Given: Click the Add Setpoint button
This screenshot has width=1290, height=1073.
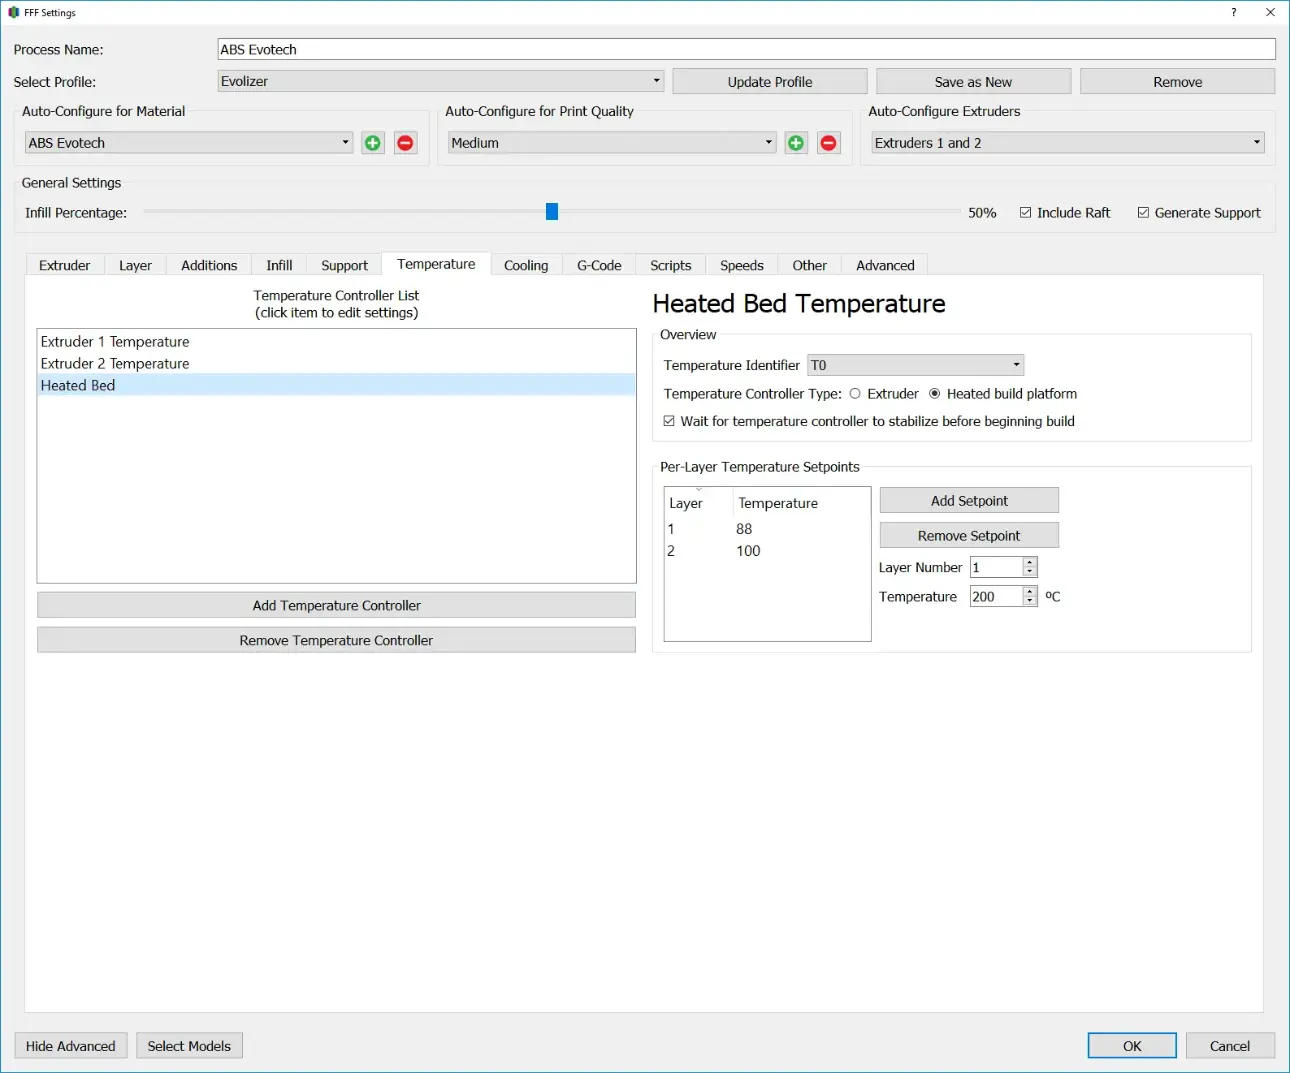Looking at the screenshot, I should click(x=969, y=500).
